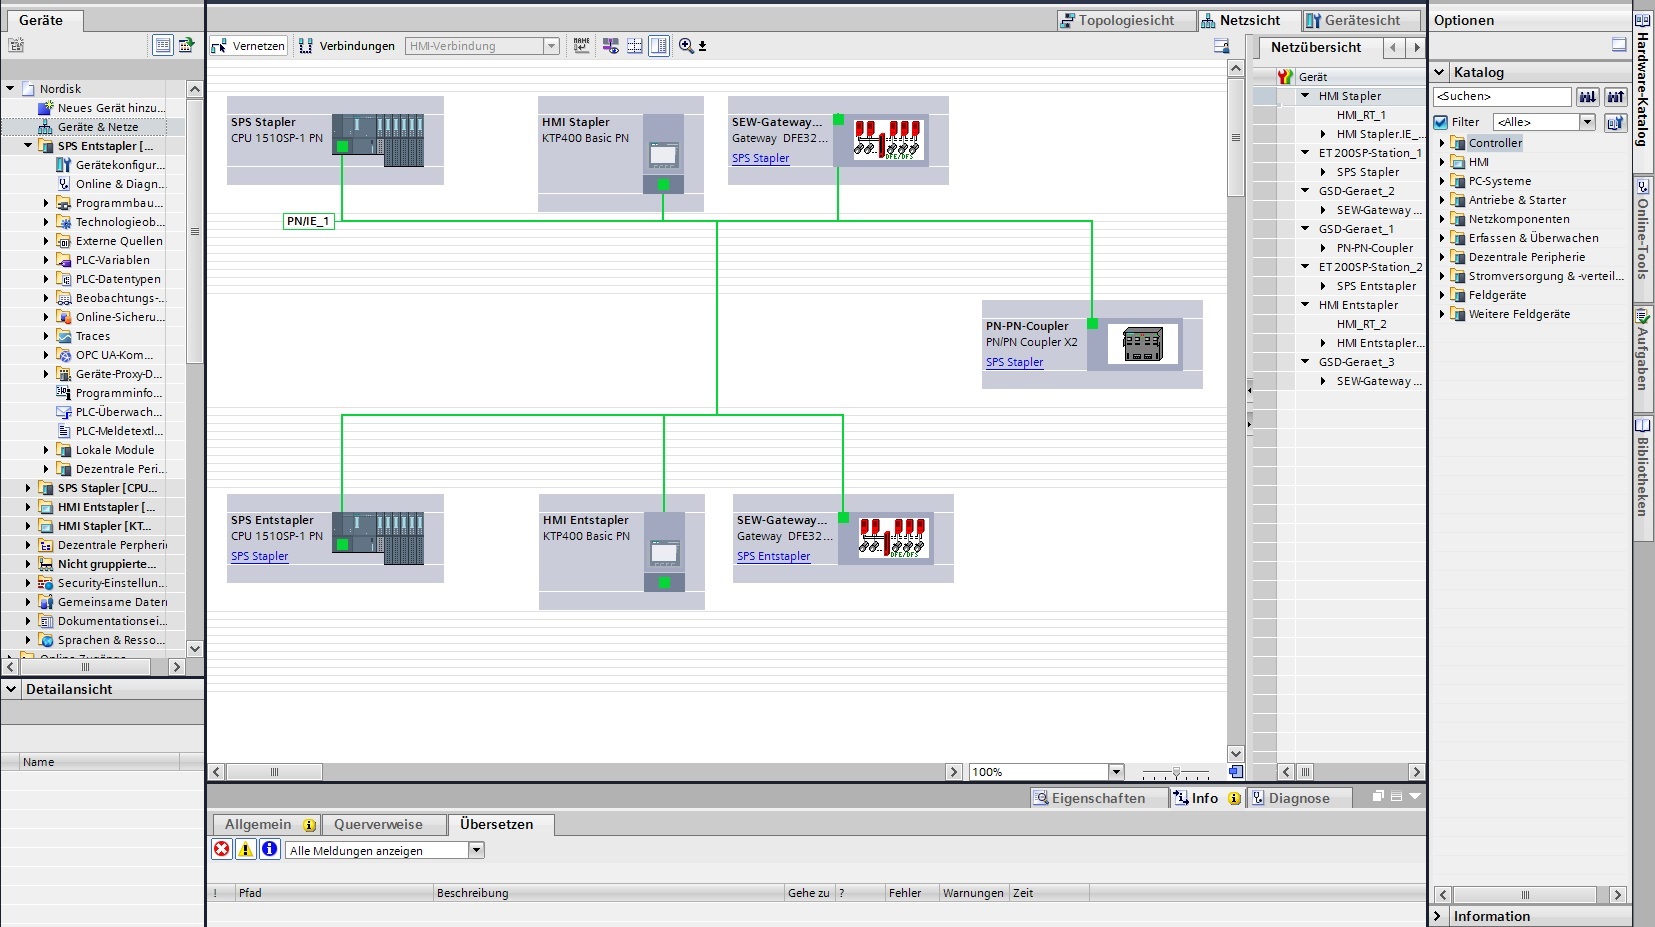Click the show address labels NAME icon

pos(581,46)
